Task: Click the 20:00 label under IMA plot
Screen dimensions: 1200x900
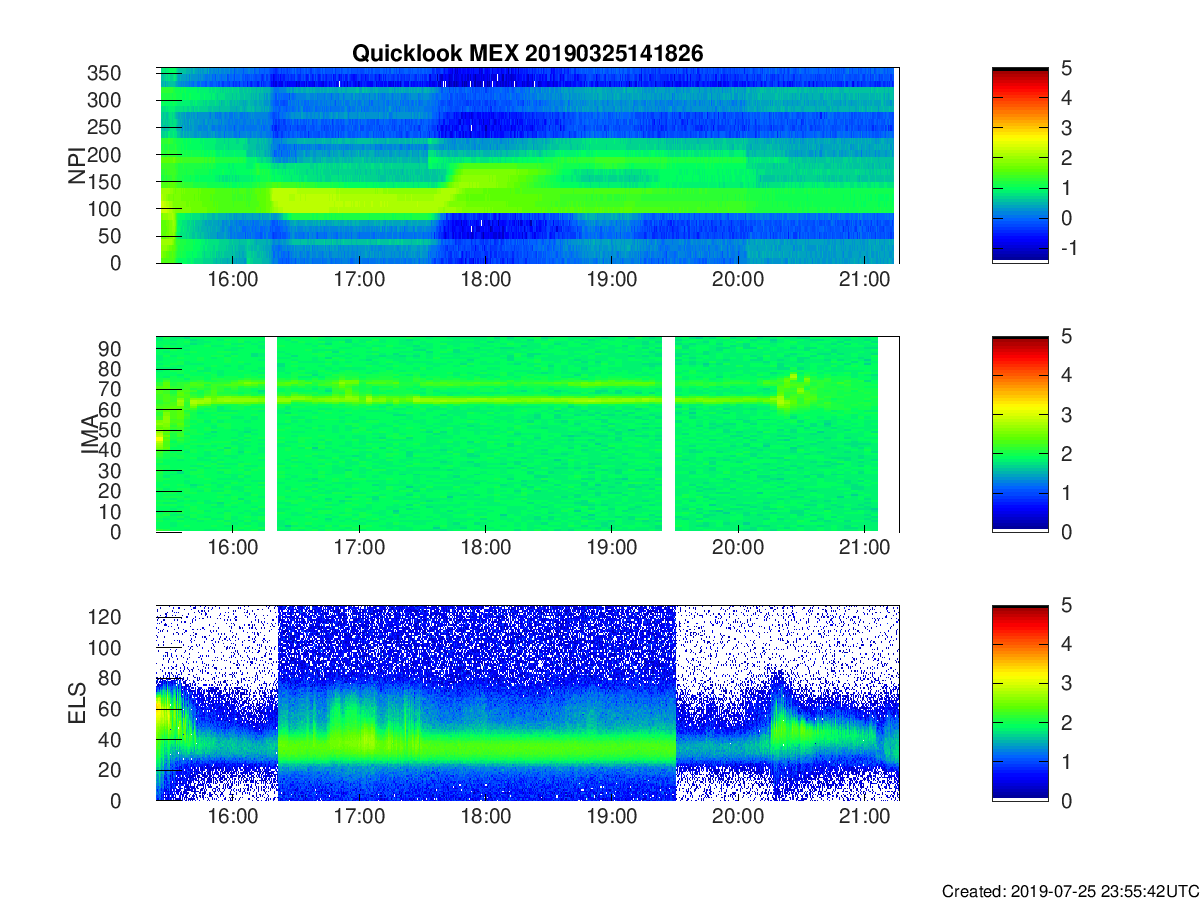Action: [738, 550]
